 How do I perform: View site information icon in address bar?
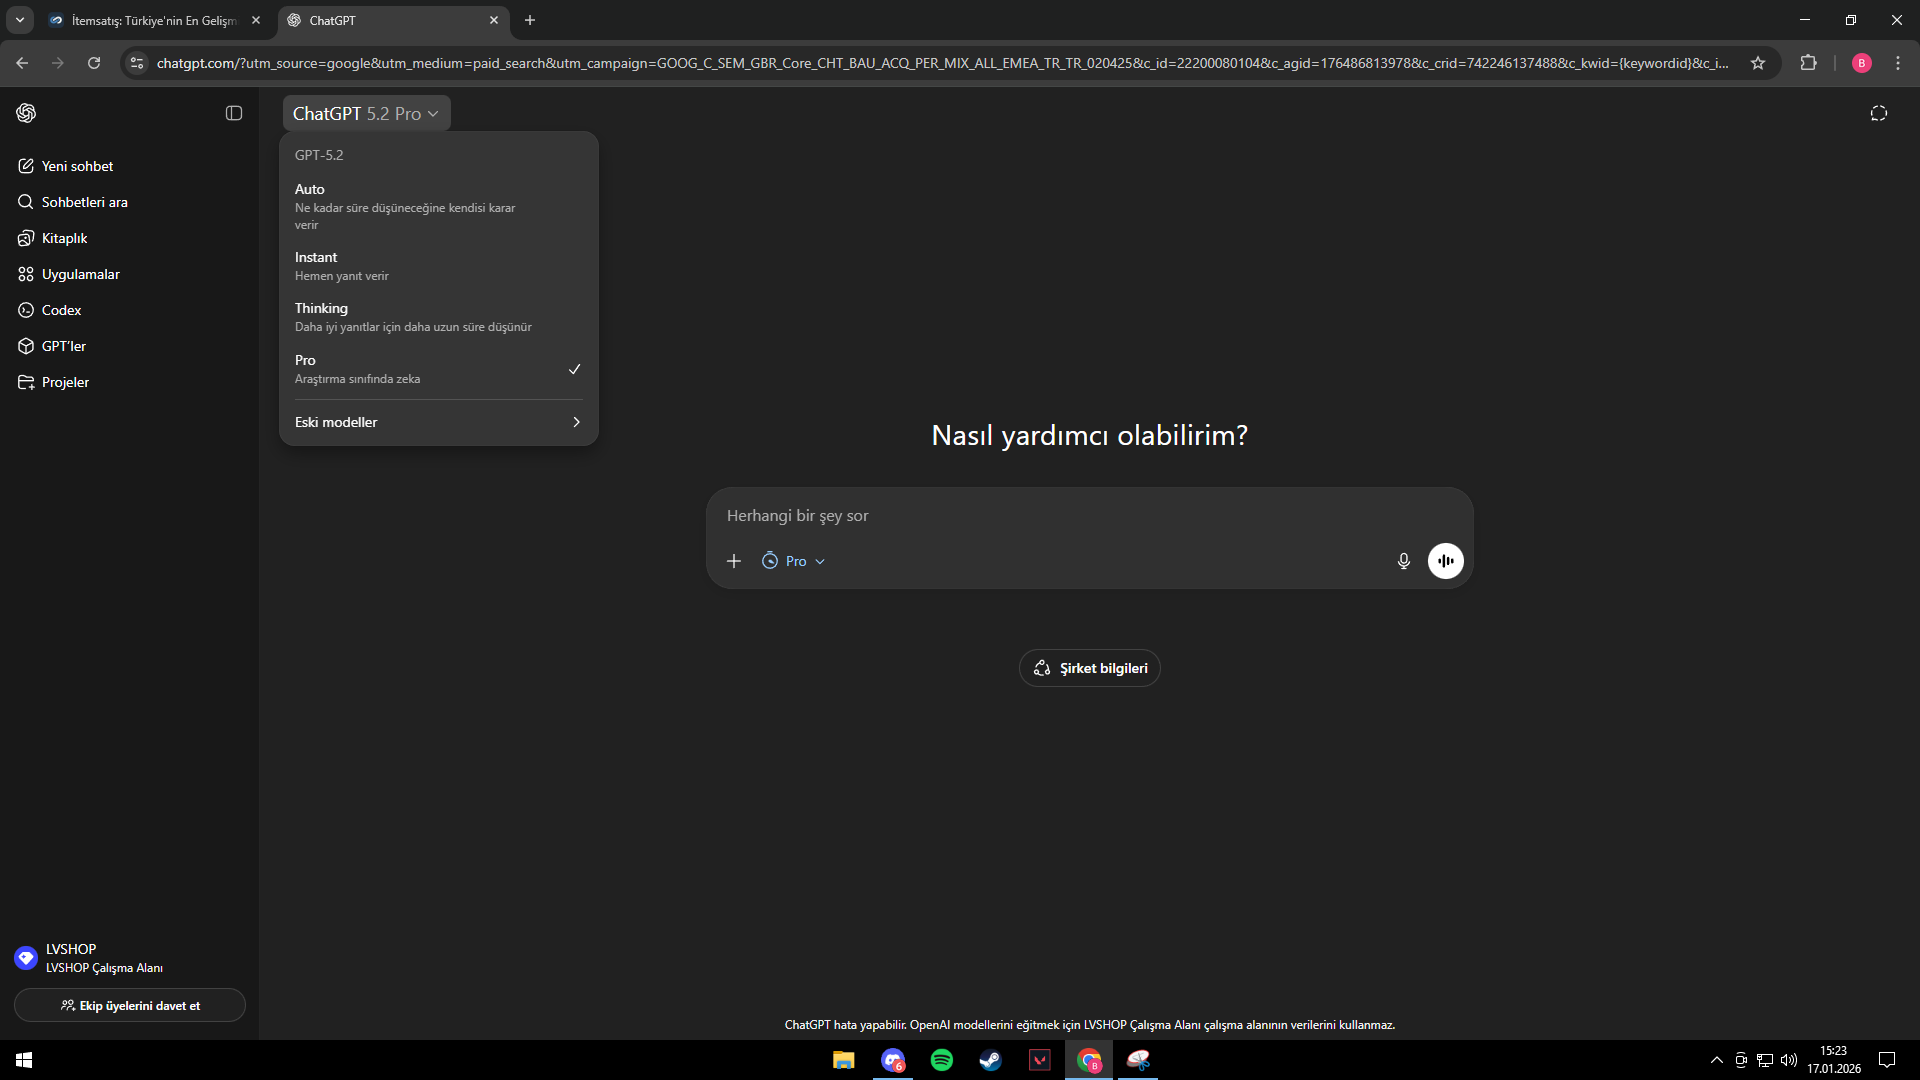pyautogui.click(x=137, y=63)
